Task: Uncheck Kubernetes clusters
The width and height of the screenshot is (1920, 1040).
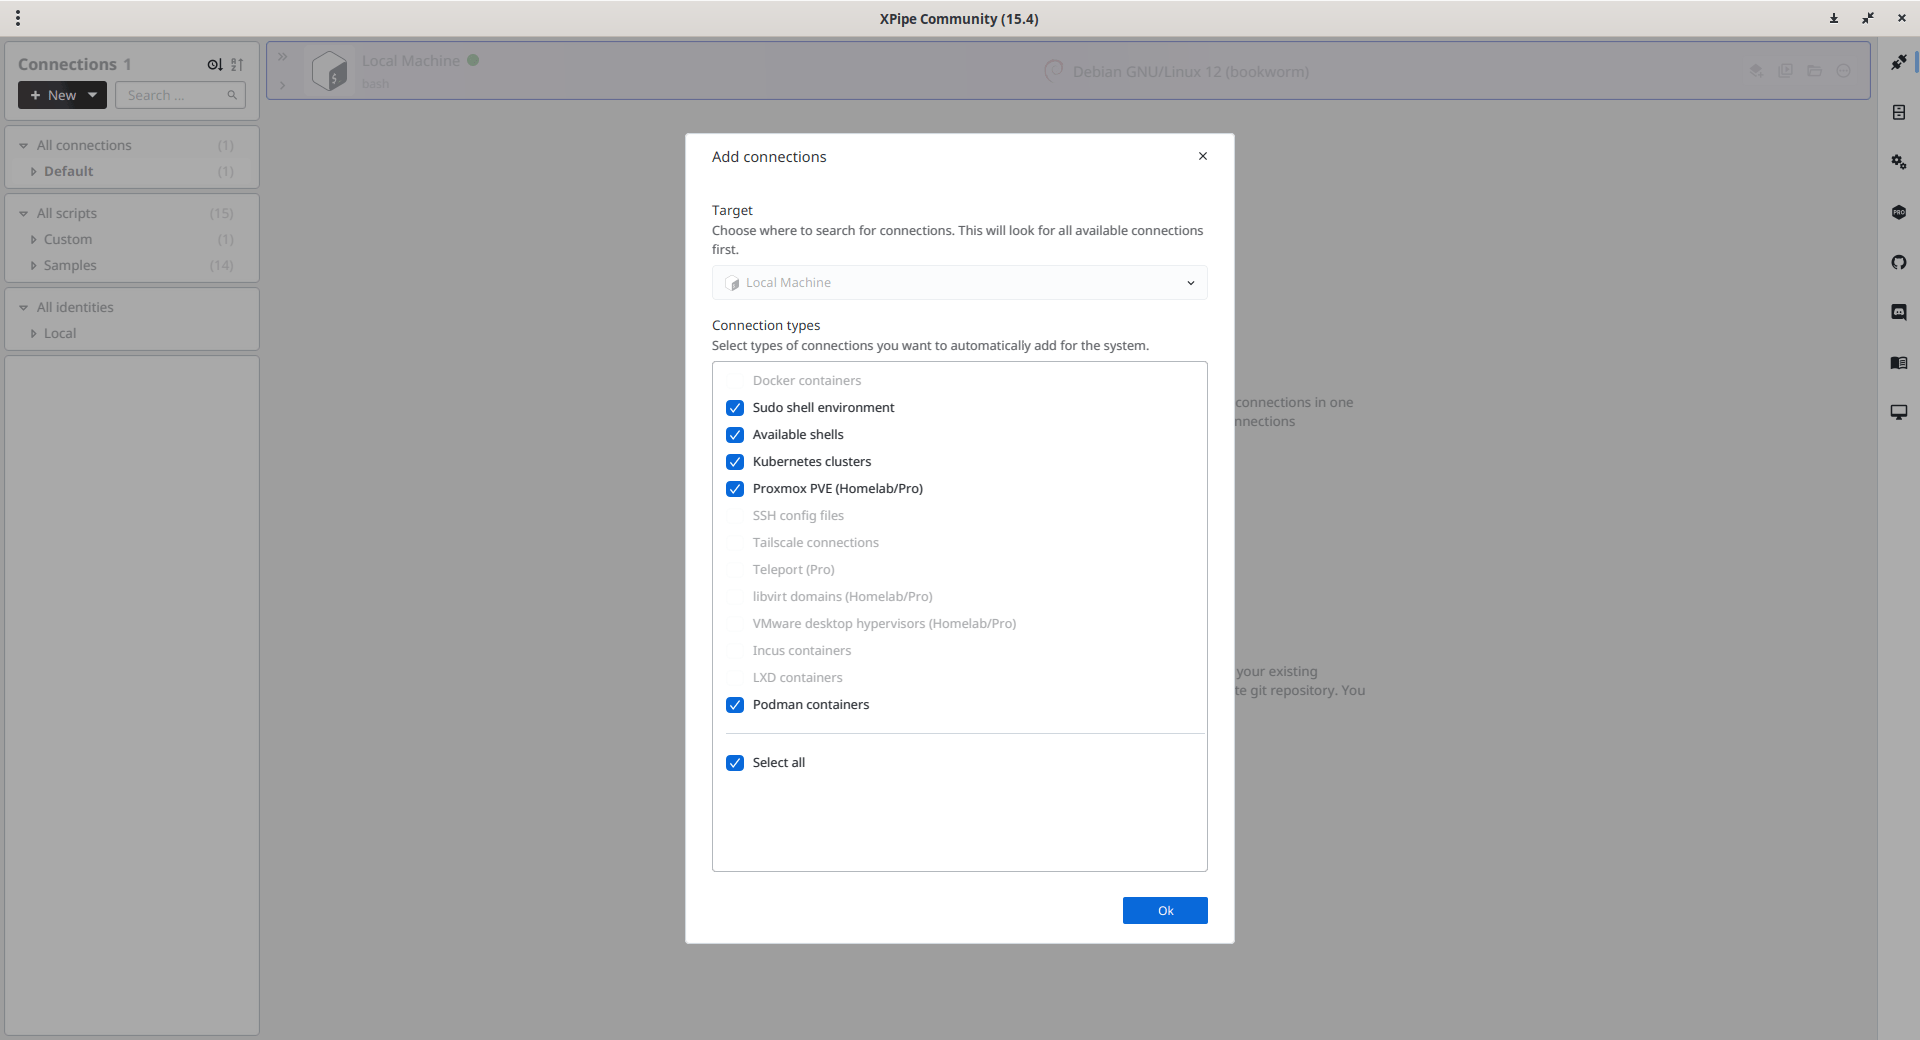Action: 735,462
